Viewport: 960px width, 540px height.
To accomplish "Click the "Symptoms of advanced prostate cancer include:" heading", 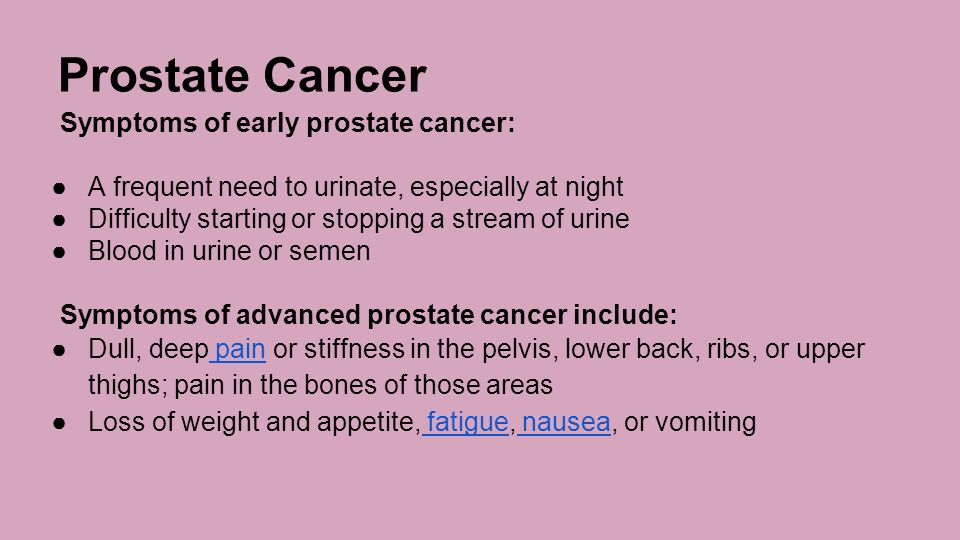I will [369, 315].
